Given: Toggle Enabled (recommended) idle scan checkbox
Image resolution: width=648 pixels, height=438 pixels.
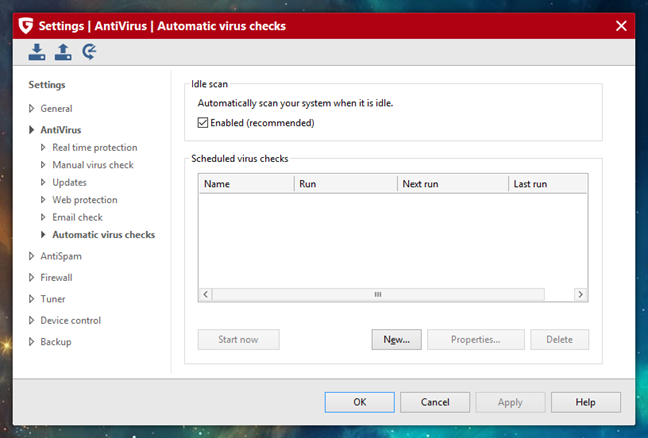Looking at the screenshot, I should click(202, 123).
